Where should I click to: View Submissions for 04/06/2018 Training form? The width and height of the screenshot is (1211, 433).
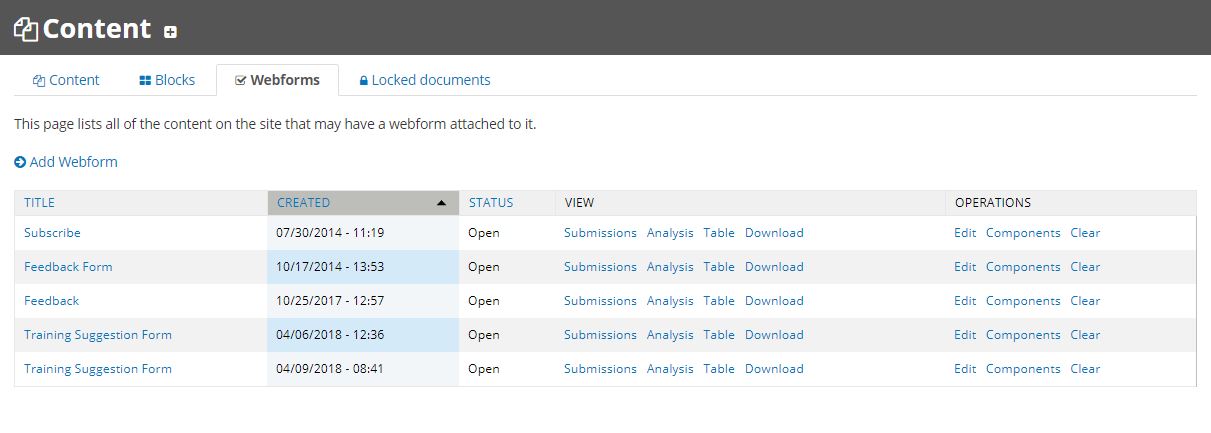tap(600, 335)
